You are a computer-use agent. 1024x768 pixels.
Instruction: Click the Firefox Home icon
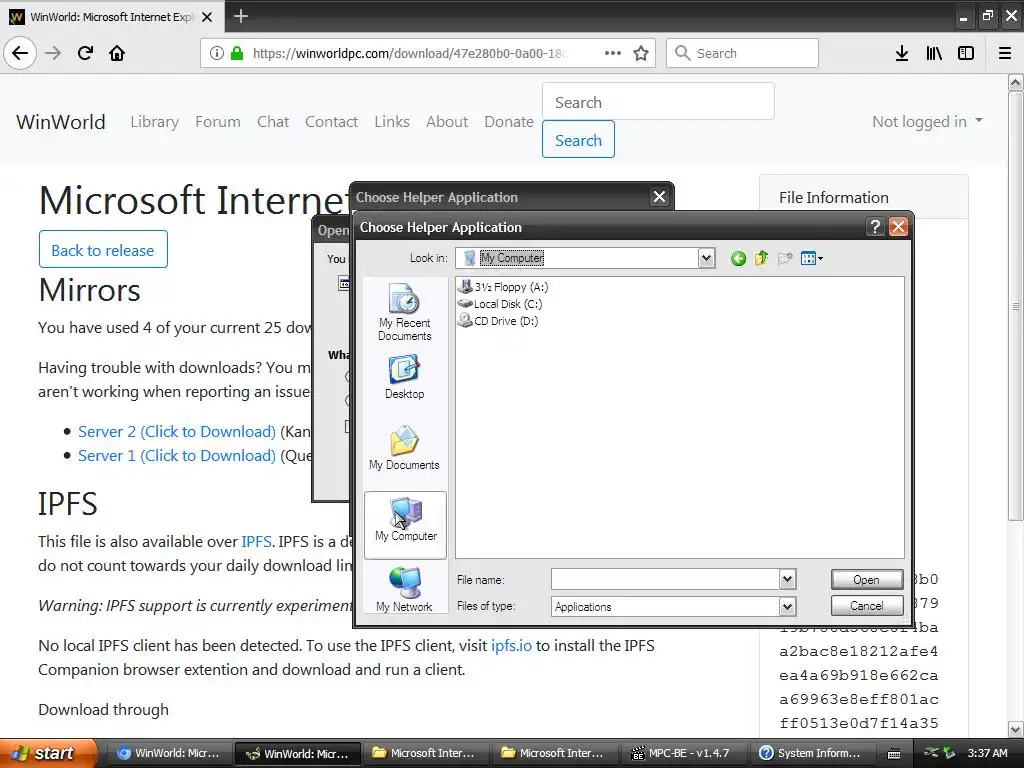pyautogui.click(x=117, y=53)
